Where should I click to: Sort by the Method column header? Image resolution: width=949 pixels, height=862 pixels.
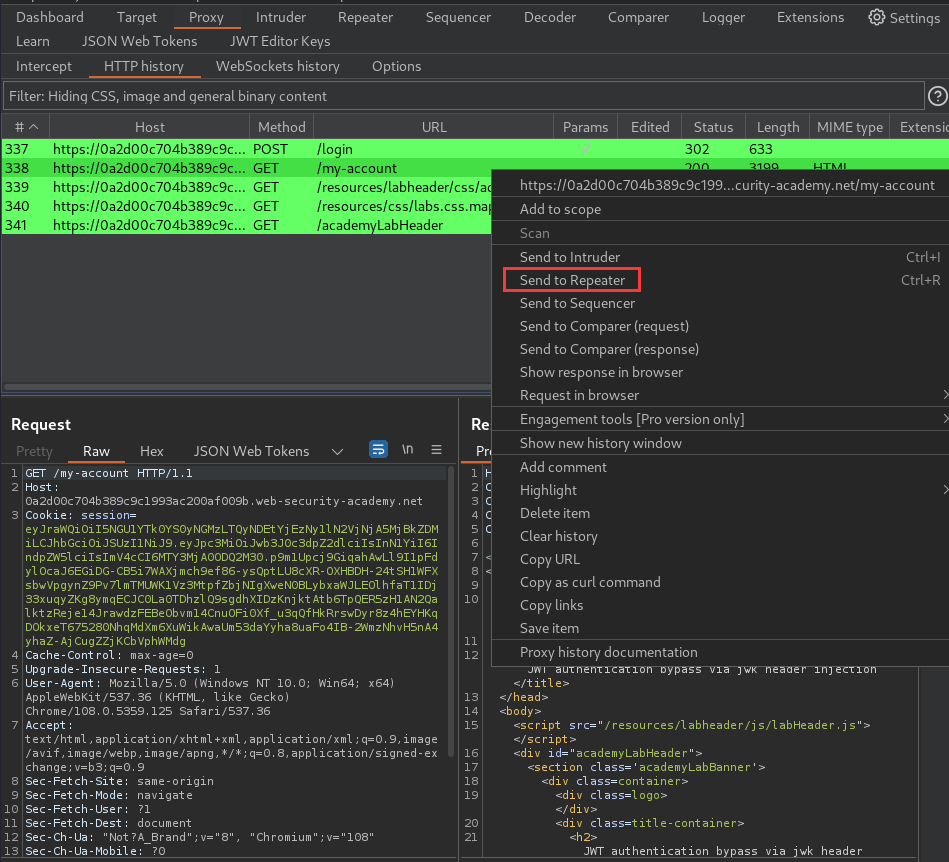(x=281, y=127)
